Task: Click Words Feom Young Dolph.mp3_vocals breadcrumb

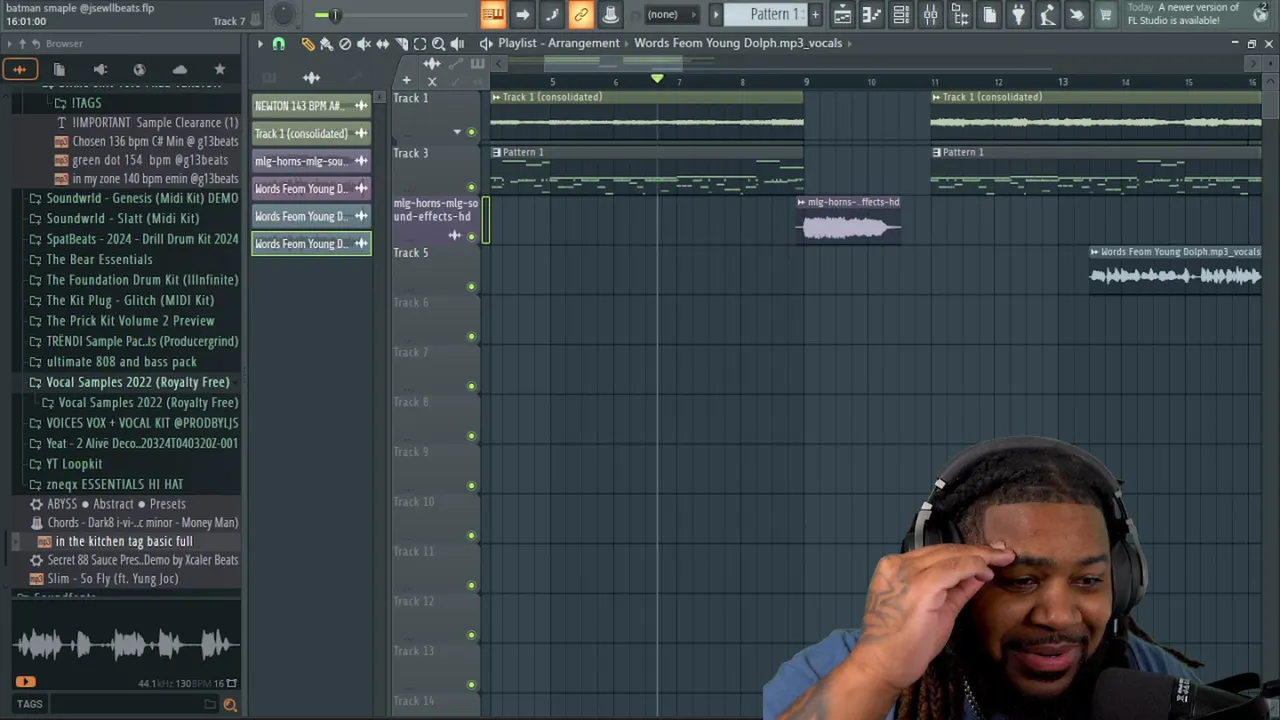Action: (x=738, y=43)
